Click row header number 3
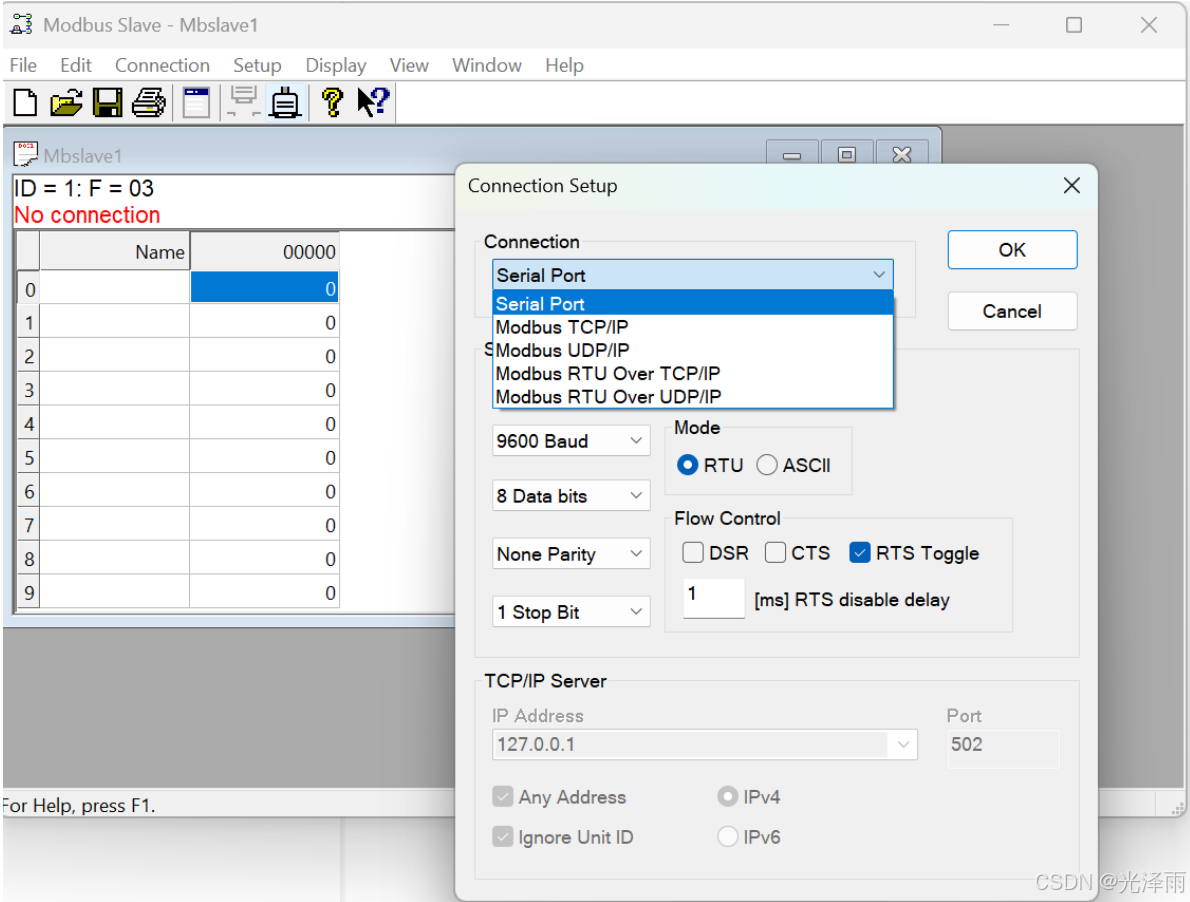Viewport: 1190px width, 902px height. [29, 390]
